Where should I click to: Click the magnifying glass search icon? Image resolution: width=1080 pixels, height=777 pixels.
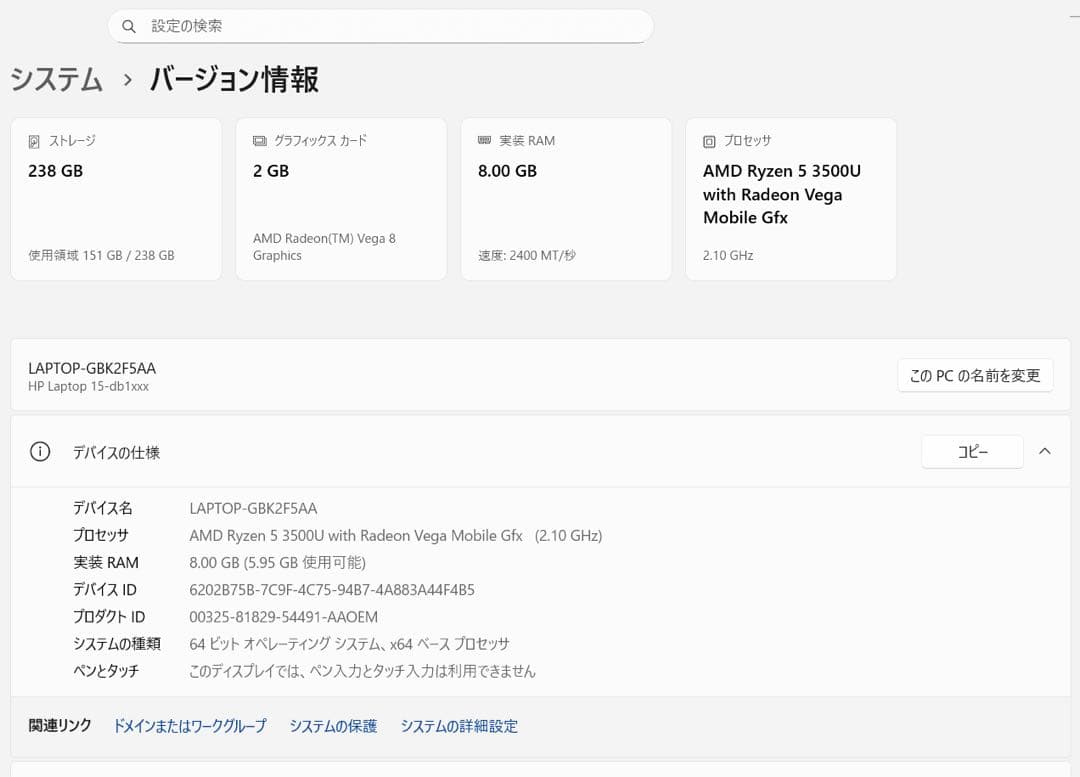click(x=129, y=26)
